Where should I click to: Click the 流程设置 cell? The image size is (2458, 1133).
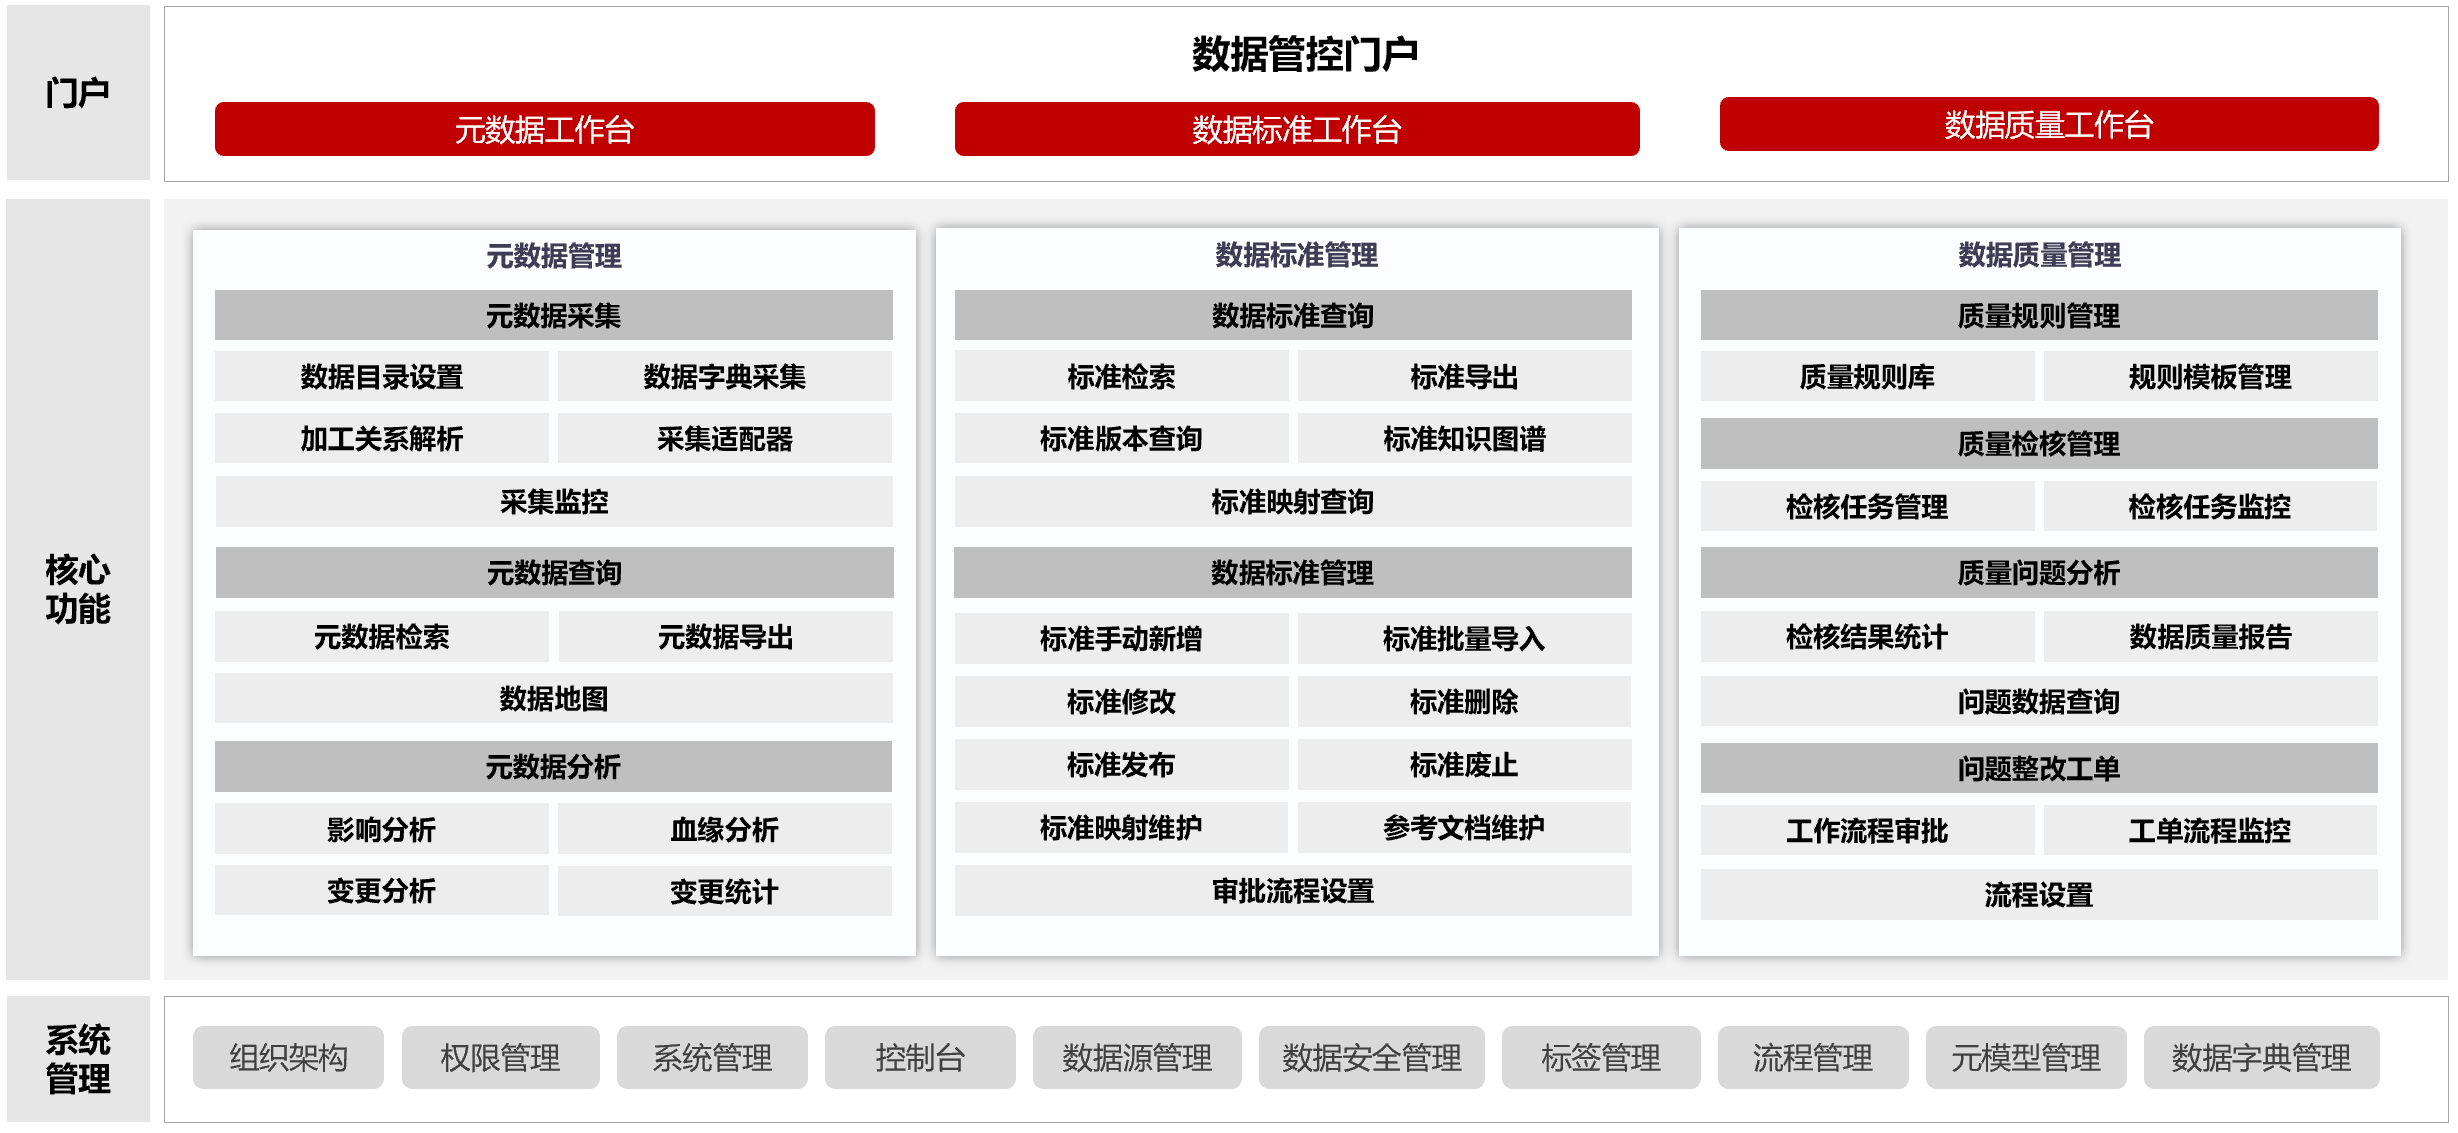pos(2039,894)
